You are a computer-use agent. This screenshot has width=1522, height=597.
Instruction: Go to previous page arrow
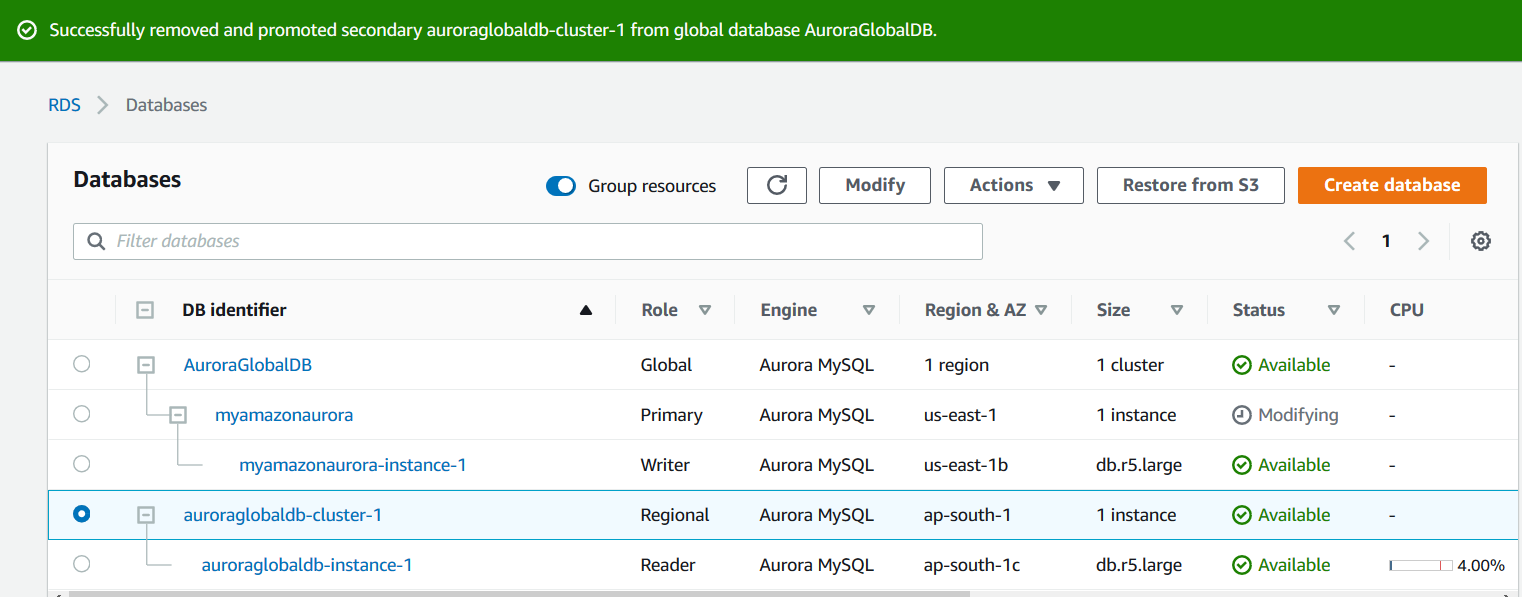pyautogui.click(x=1349, y=241)
